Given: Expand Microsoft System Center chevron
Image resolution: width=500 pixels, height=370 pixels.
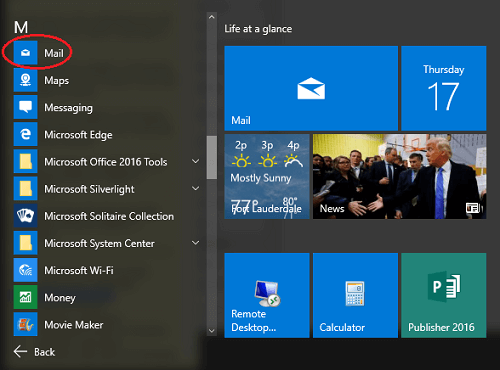Looking at the screenshot, I should [196, 243].
